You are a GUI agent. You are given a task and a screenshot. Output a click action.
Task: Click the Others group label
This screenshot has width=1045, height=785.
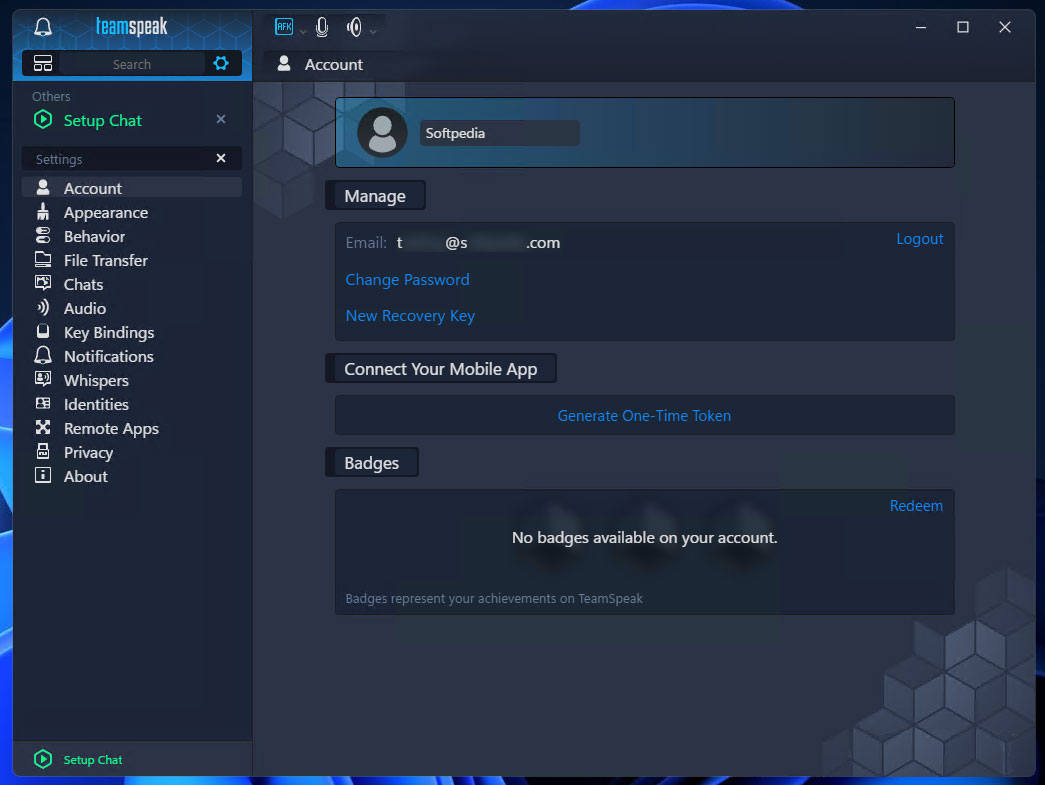[51, 97]
